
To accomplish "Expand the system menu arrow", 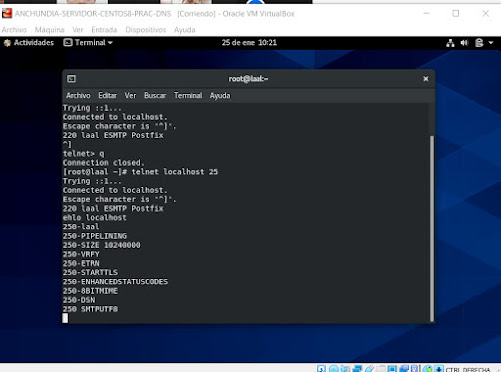I will click(491, 43).
